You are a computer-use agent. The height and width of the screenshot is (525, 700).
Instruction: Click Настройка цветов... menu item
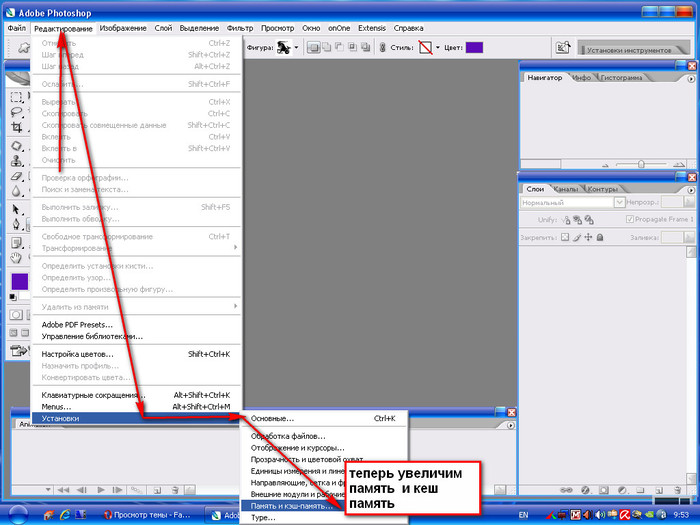137,354
